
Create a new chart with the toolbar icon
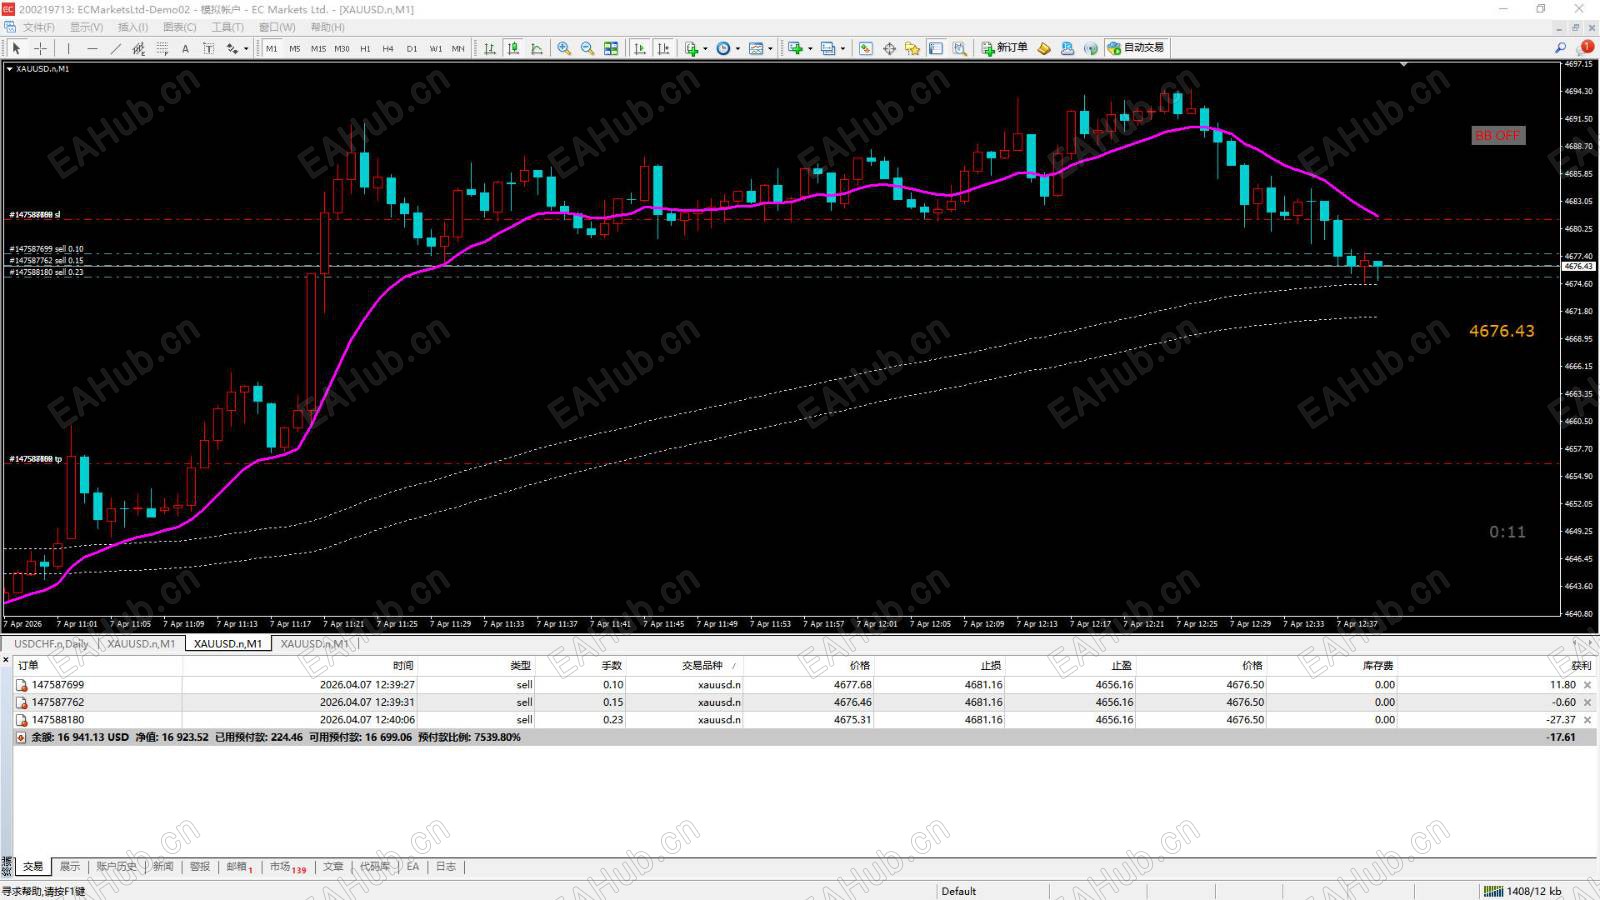pyautogui.click(x=795, y=48)
